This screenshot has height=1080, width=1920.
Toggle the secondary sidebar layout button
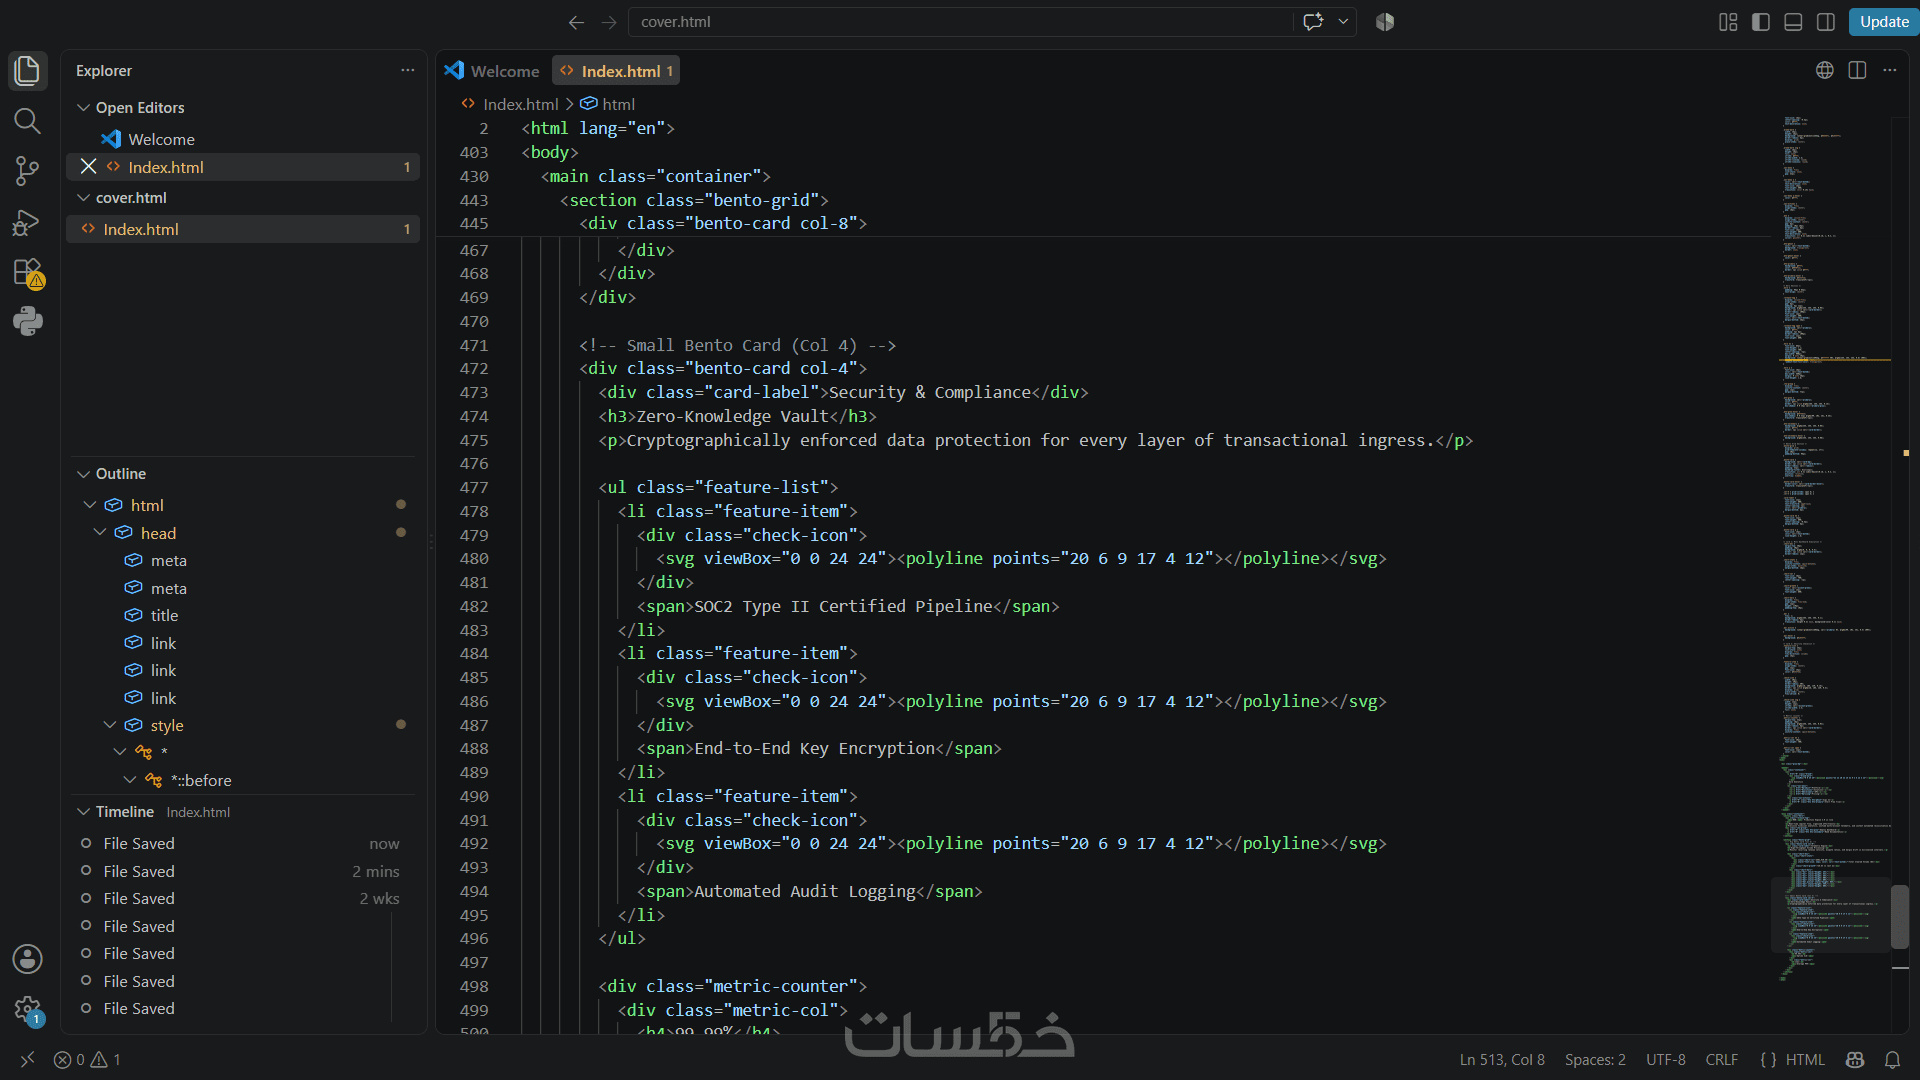[x=1825, y=22]
